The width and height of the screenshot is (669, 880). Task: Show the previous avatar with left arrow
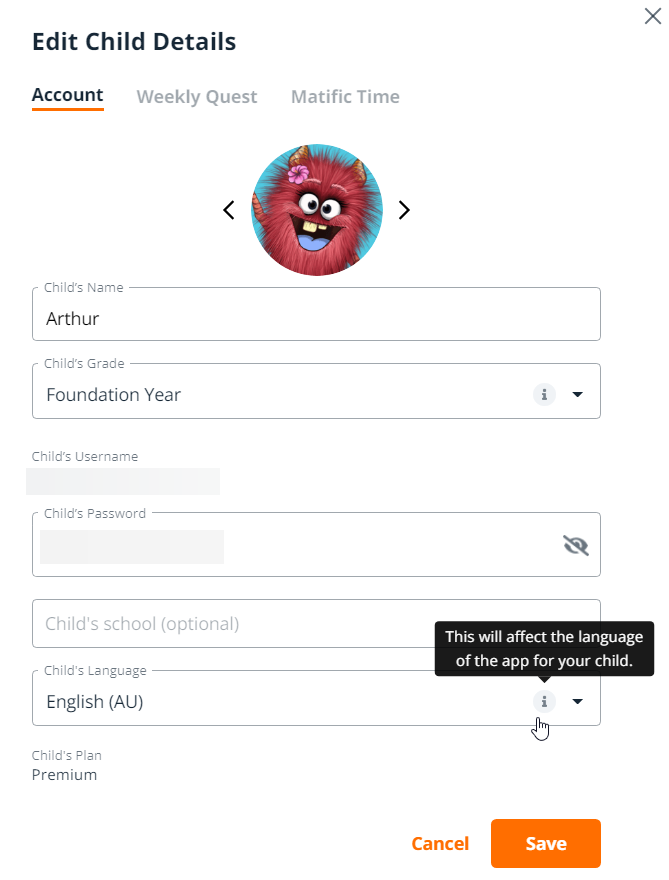click(229, 210)
